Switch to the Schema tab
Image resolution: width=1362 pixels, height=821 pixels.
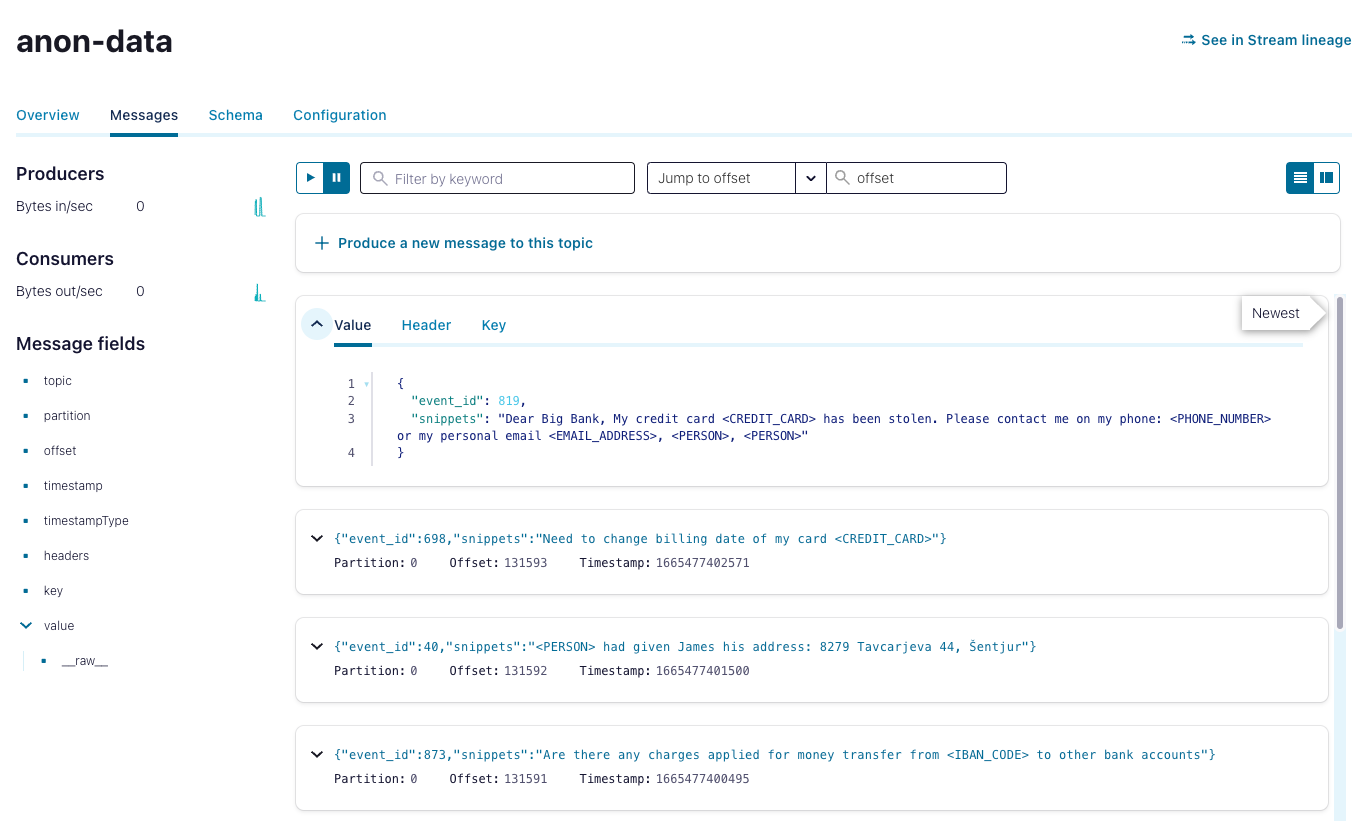tap(235, 115)
